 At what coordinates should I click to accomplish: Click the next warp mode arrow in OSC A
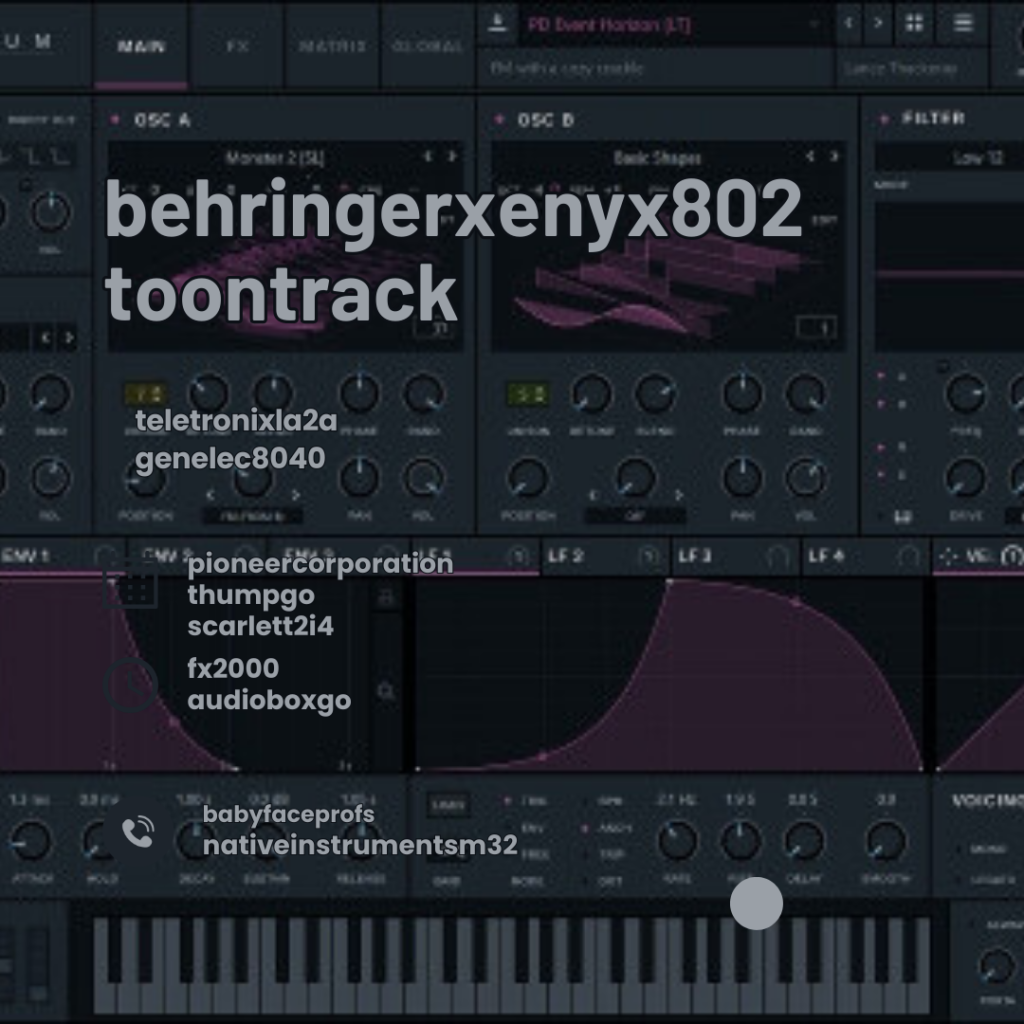(x=296, y=496)
